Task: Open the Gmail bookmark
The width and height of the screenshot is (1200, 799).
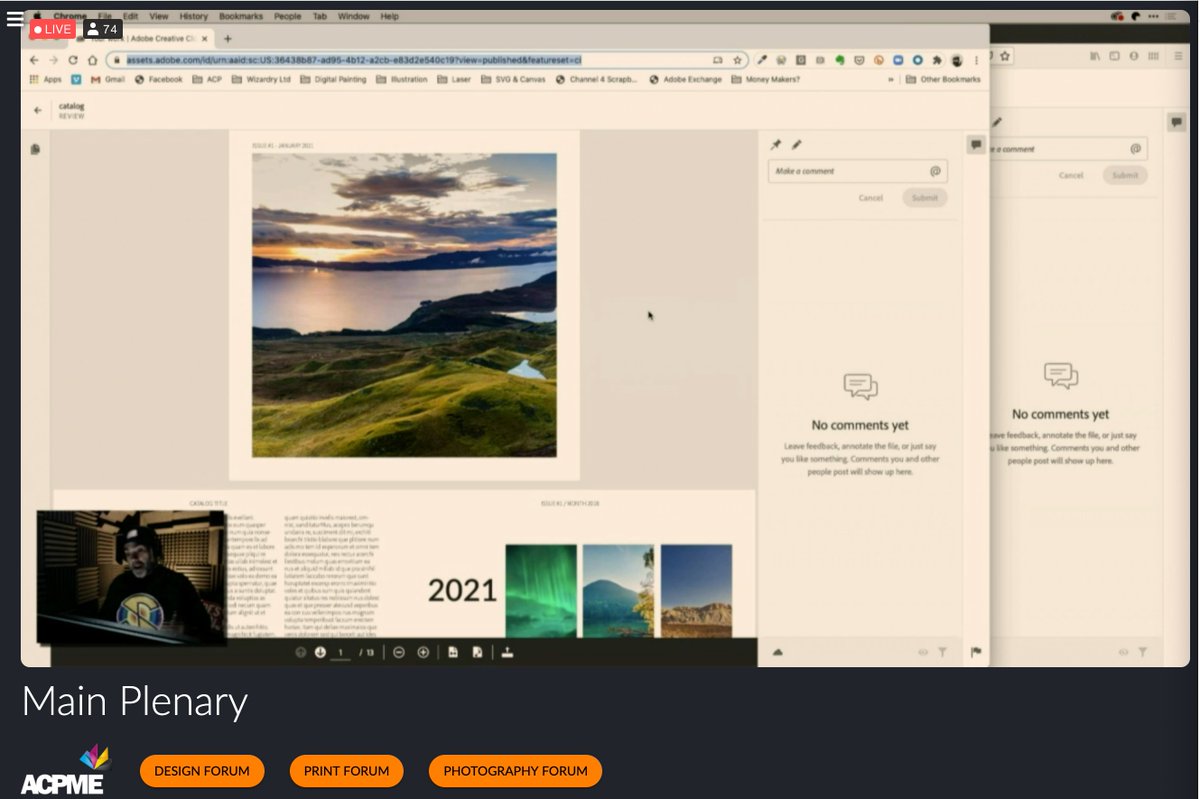Action: (x=108, y=79)
